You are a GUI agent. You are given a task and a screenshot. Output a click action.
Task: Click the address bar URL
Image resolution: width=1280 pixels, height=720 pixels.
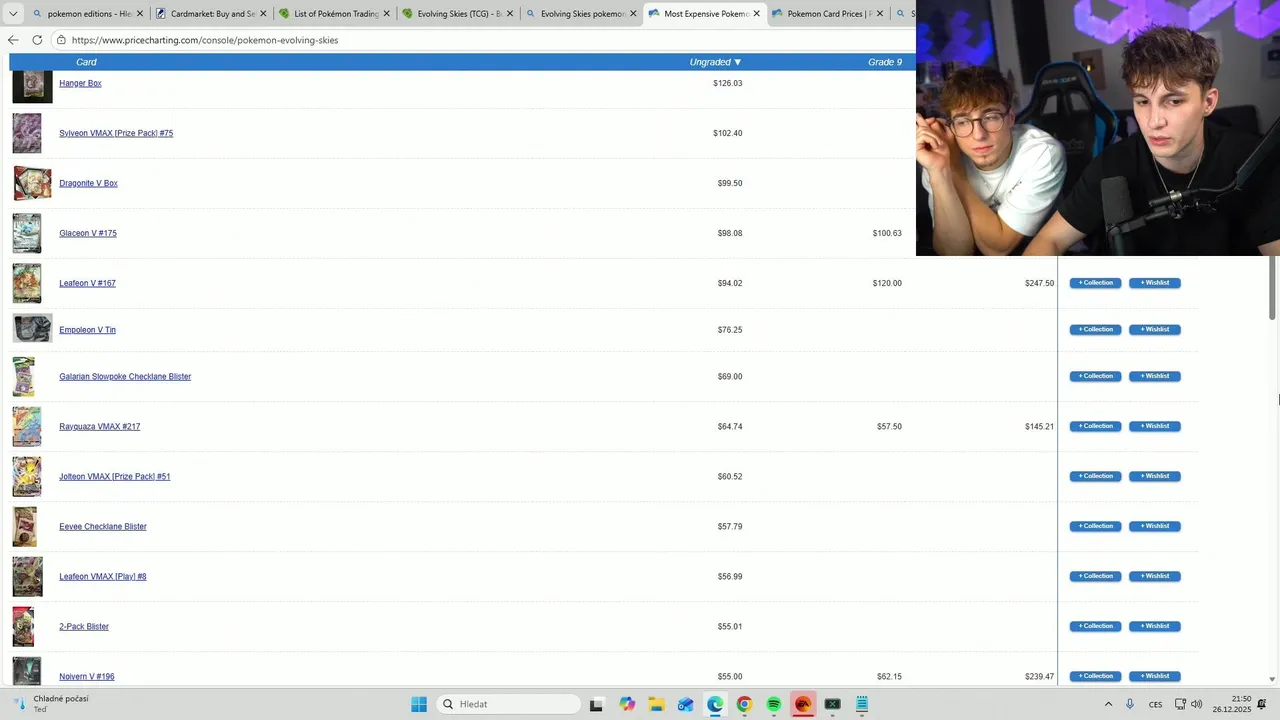click(x=205, y=40)
